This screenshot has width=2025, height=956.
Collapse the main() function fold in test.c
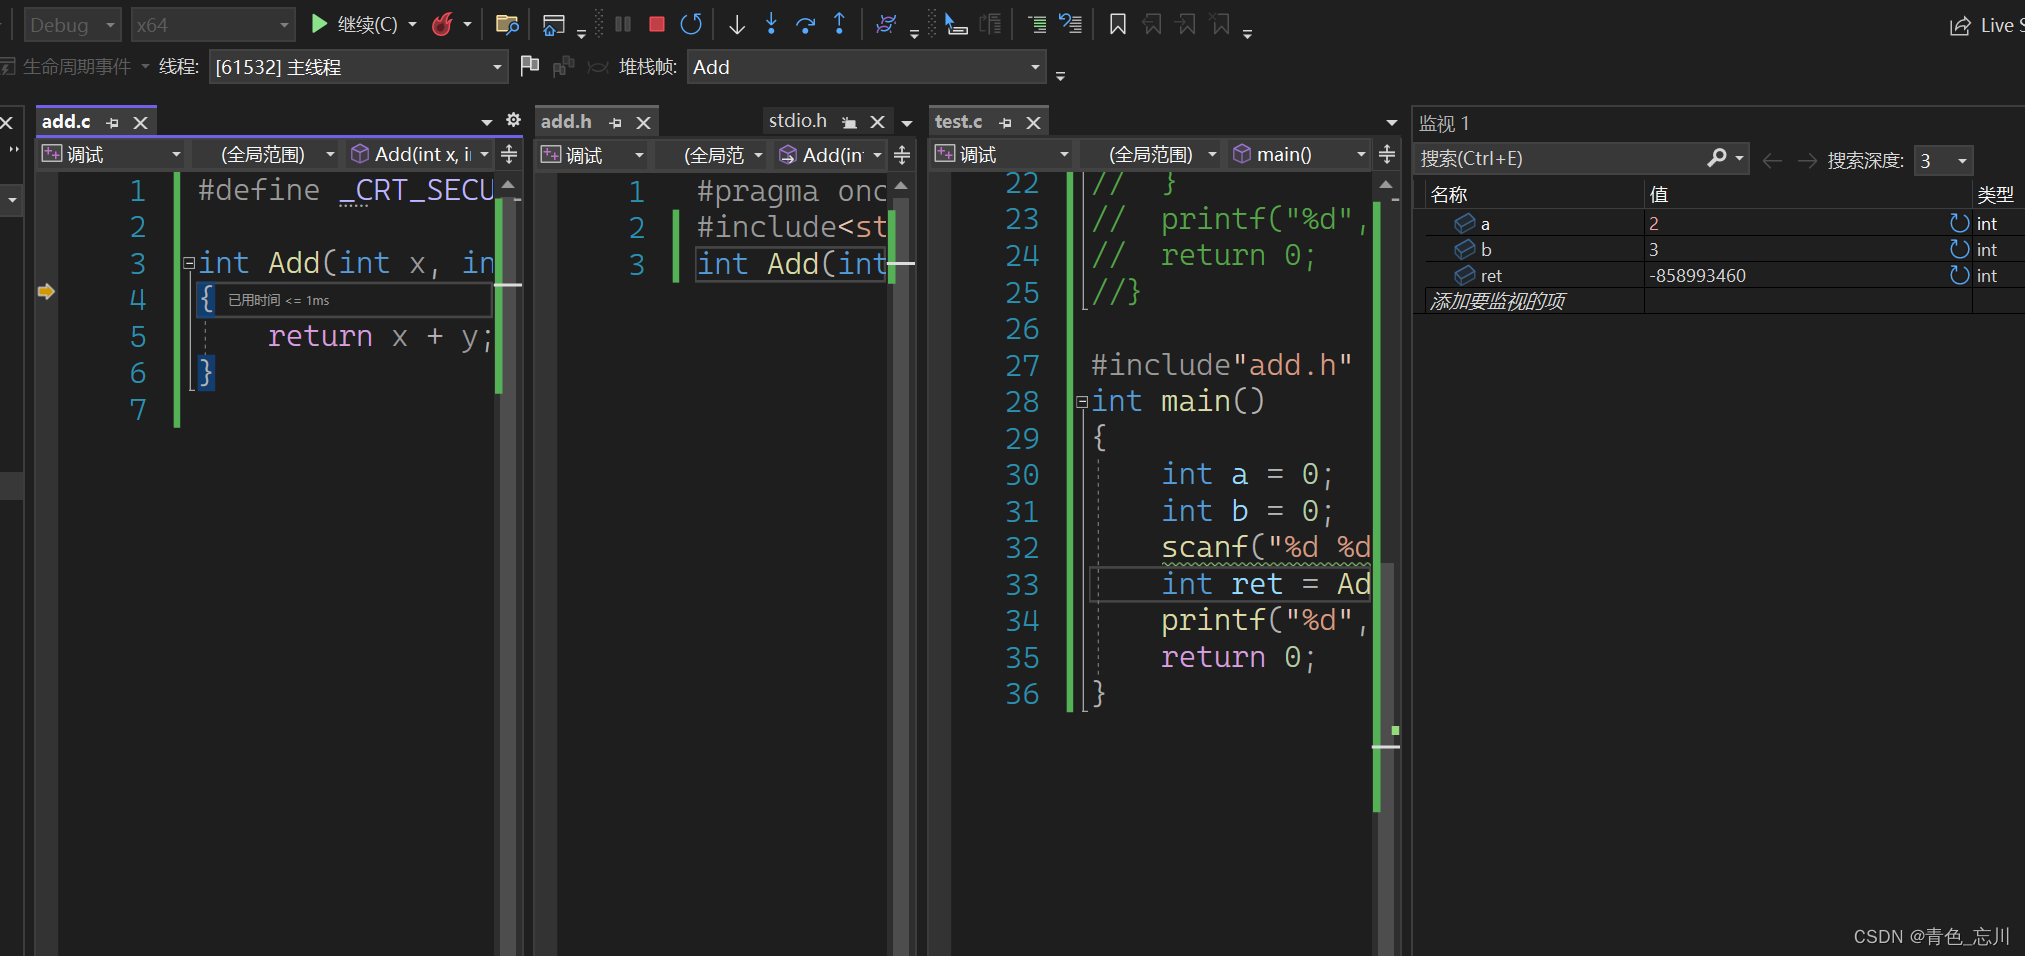(x=1082, y=402)
